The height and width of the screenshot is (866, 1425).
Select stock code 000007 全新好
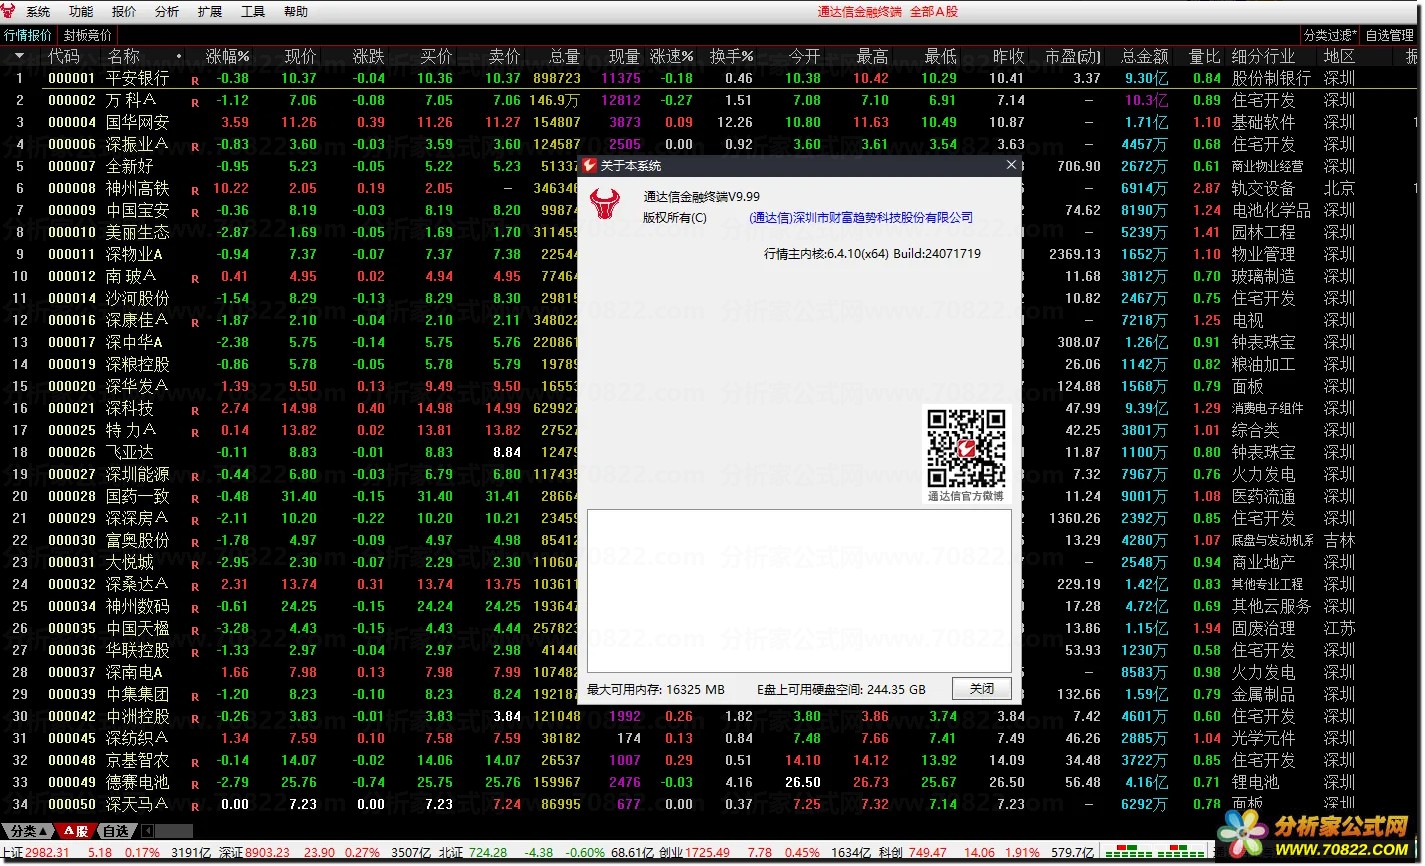100,166
